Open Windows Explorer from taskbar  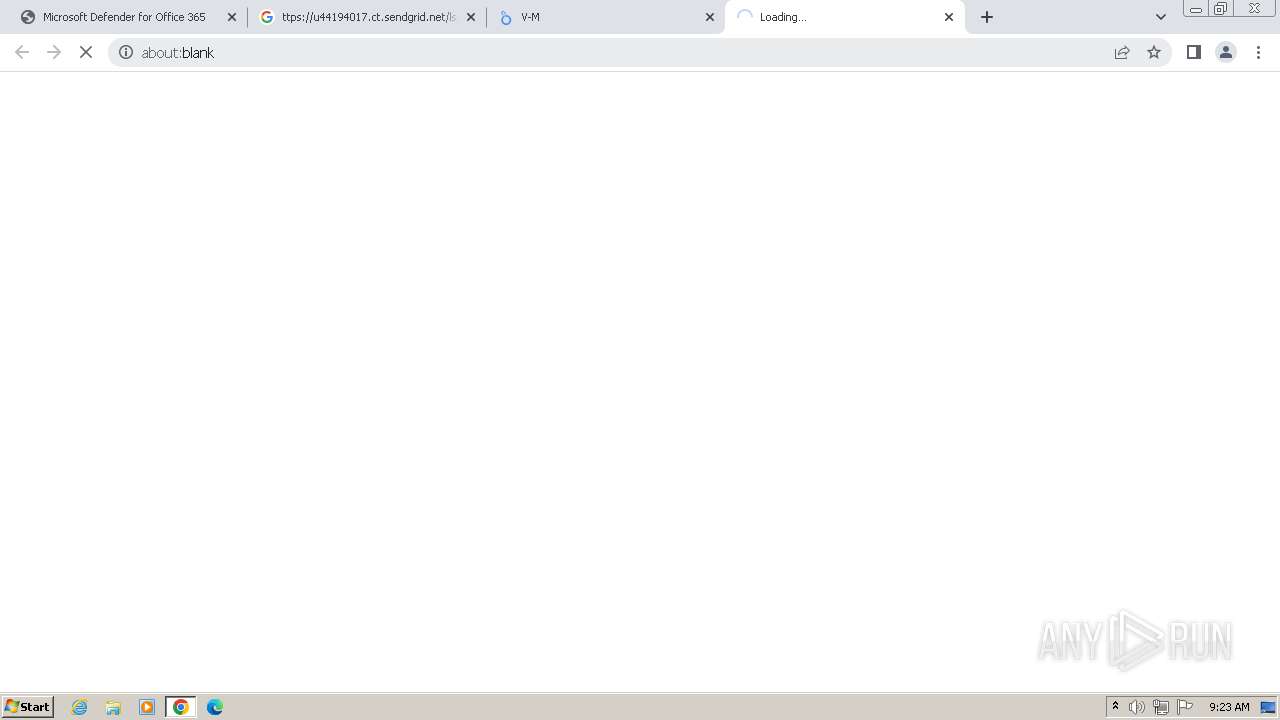[x=113, y=707]
